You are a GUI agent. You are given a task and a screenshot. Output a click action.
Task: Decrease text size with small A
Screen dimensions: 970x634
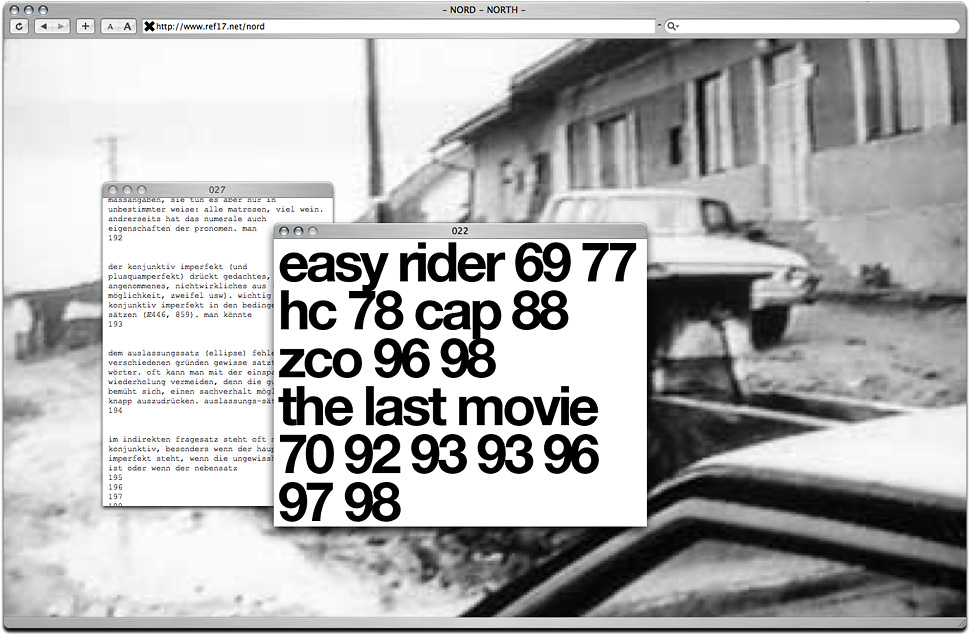[x=110, y=26]
